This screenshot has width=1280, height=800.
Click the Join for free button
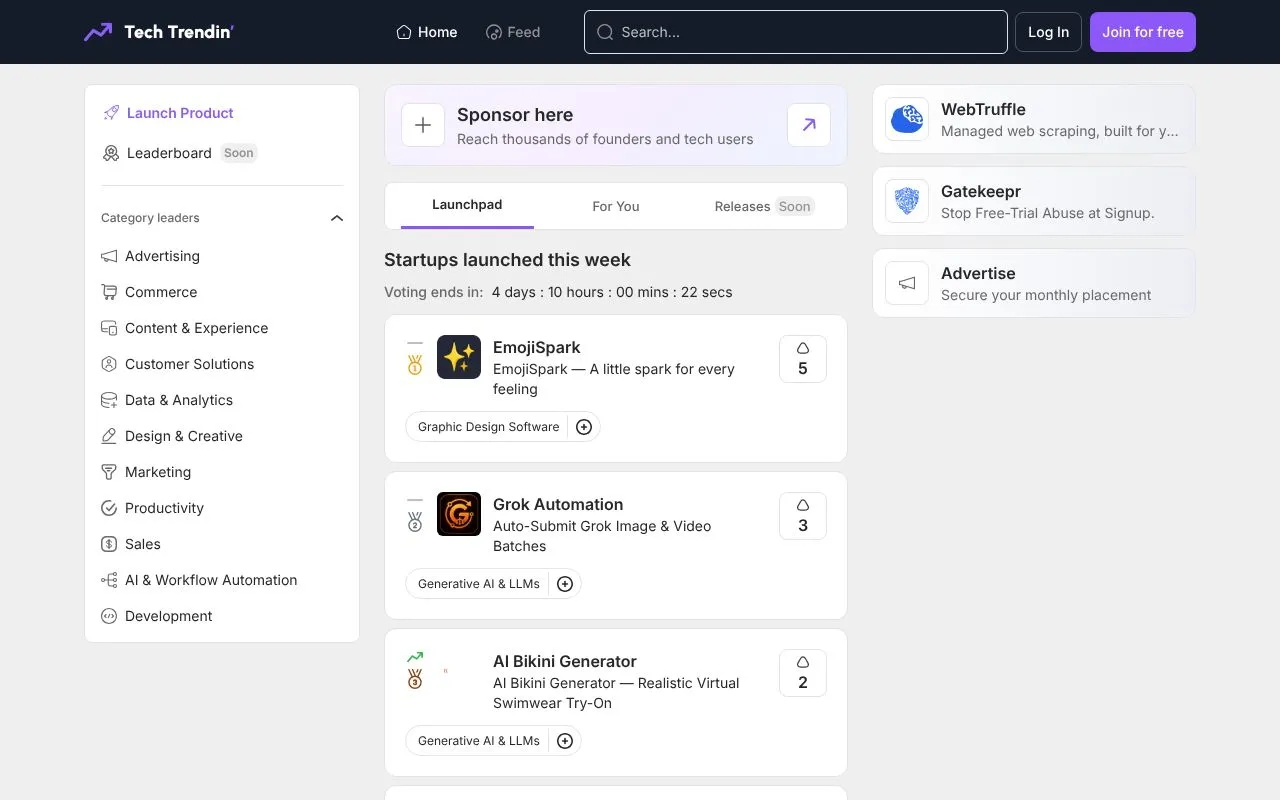coord(1143,32)
